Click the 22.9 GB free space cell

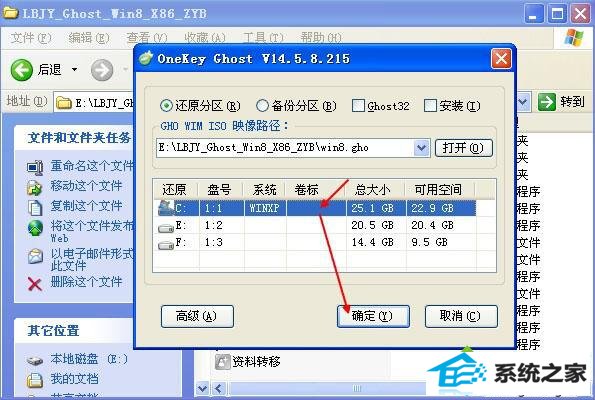(433, 208)
